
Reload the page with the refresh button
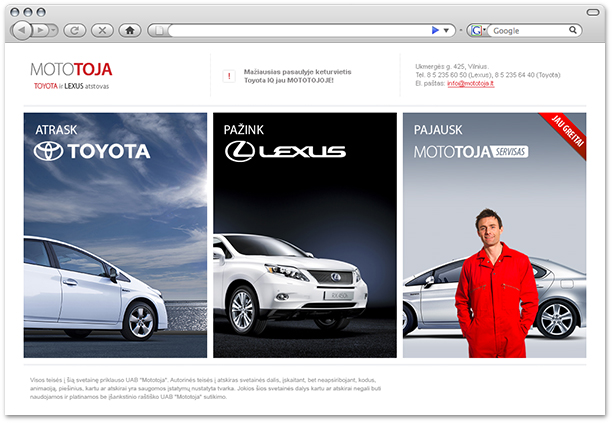[75, 30]
